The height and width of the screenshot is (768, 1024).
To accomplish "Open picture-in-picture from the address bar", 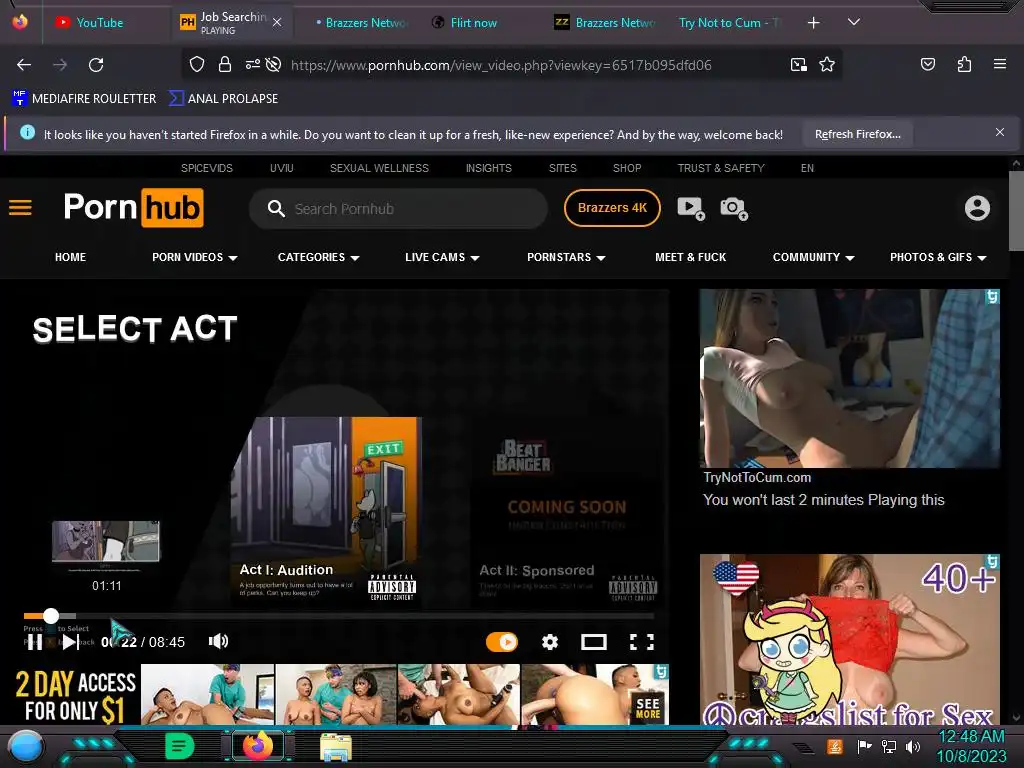I will (x=799, y=65).
